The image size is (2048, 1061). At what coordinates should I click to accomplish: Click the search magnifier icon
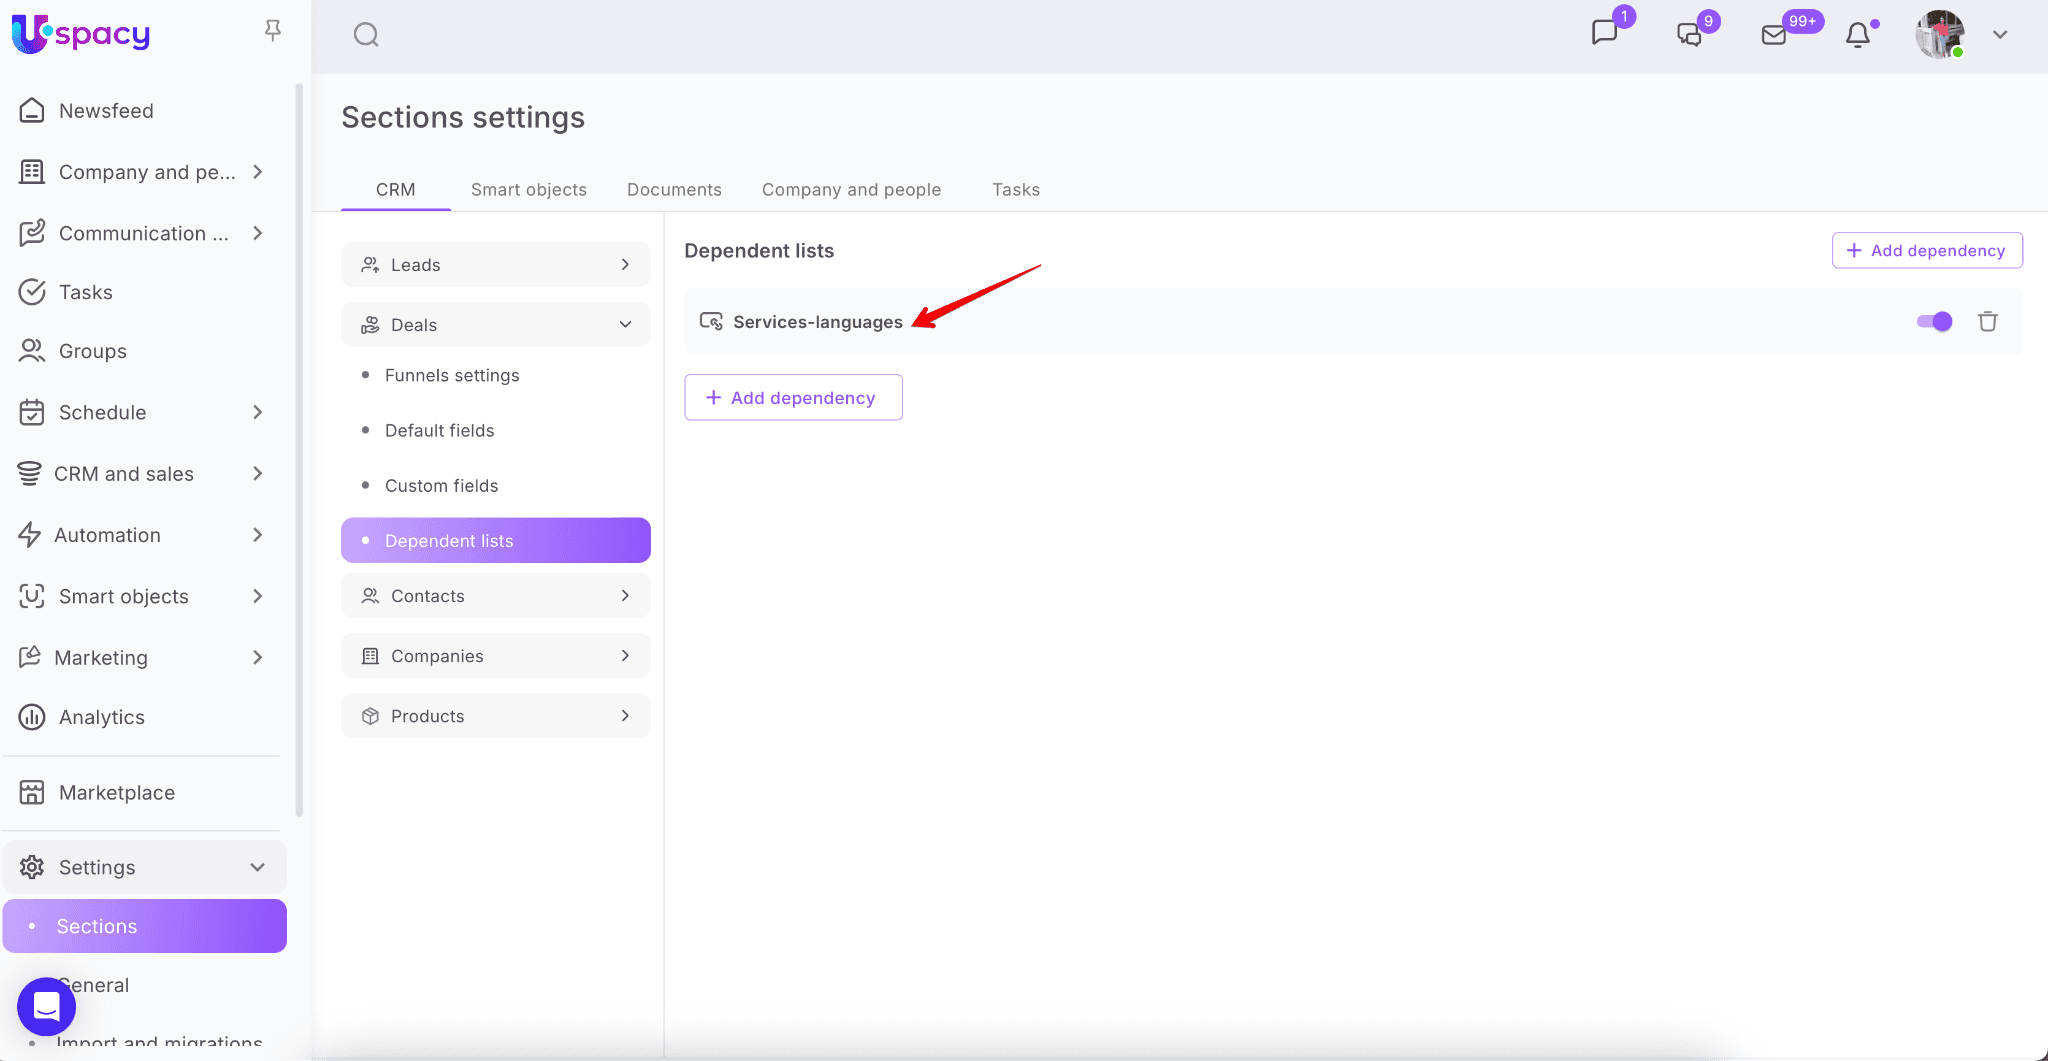[366, 35]
